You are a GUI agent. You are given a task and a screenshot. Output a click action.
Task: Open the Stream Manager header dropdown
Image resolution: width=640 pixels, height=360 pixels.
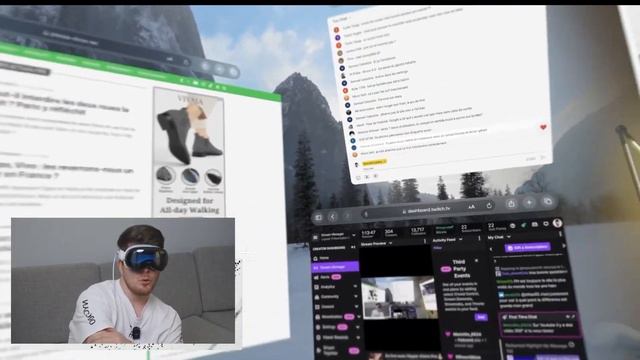(x=353, y=235)
